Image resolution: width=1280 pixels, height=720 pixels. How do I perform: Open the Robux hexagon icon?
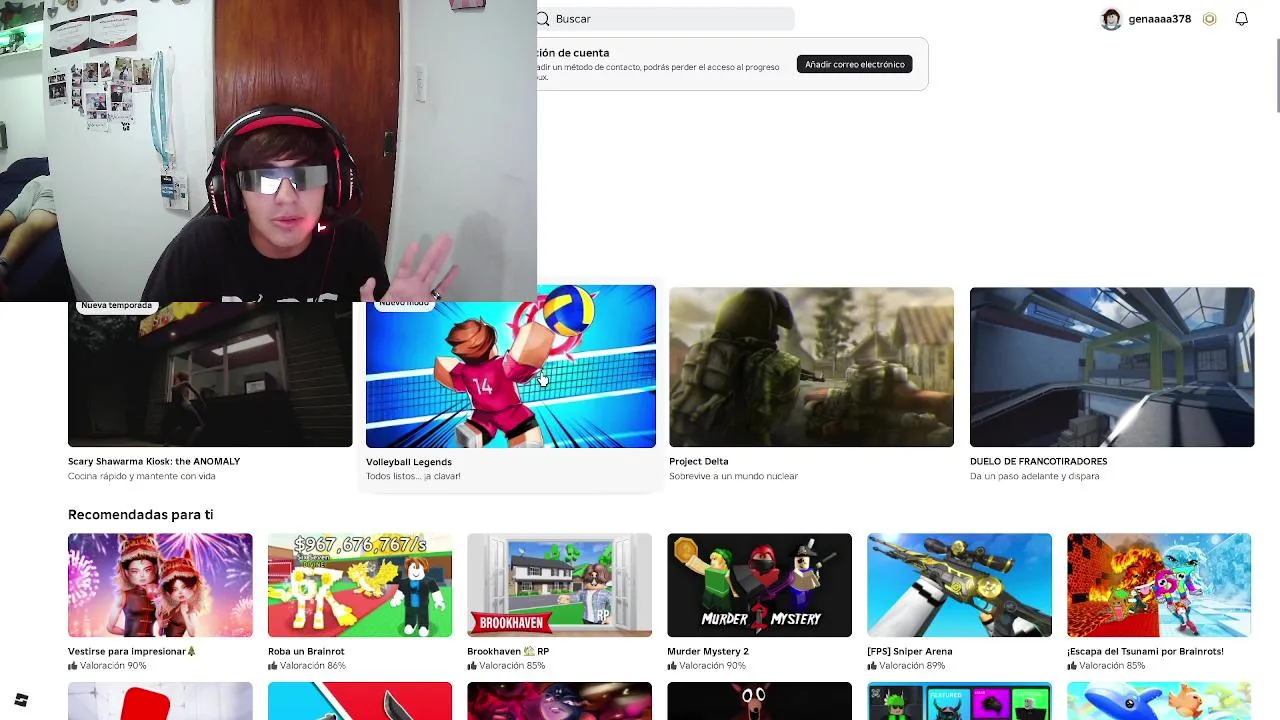click(x=1209, y=19)
